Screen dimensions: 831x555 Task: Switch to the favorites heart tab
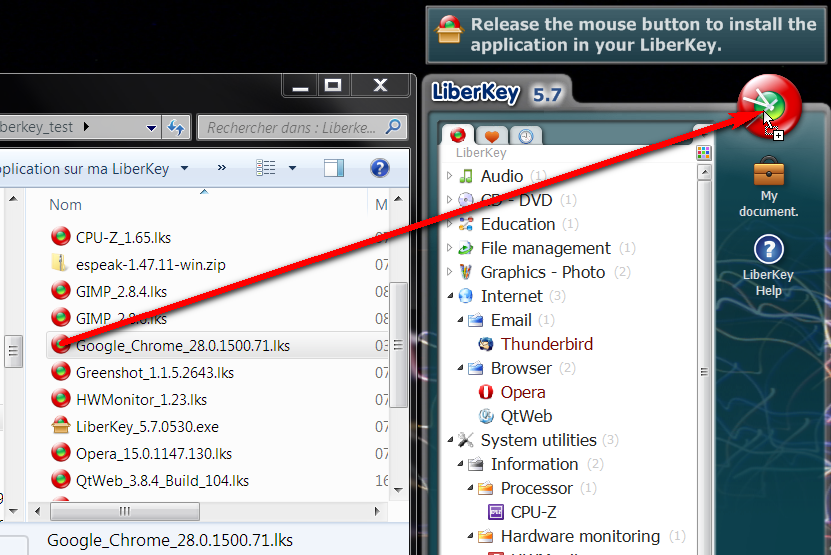click(x=492, y=136)
